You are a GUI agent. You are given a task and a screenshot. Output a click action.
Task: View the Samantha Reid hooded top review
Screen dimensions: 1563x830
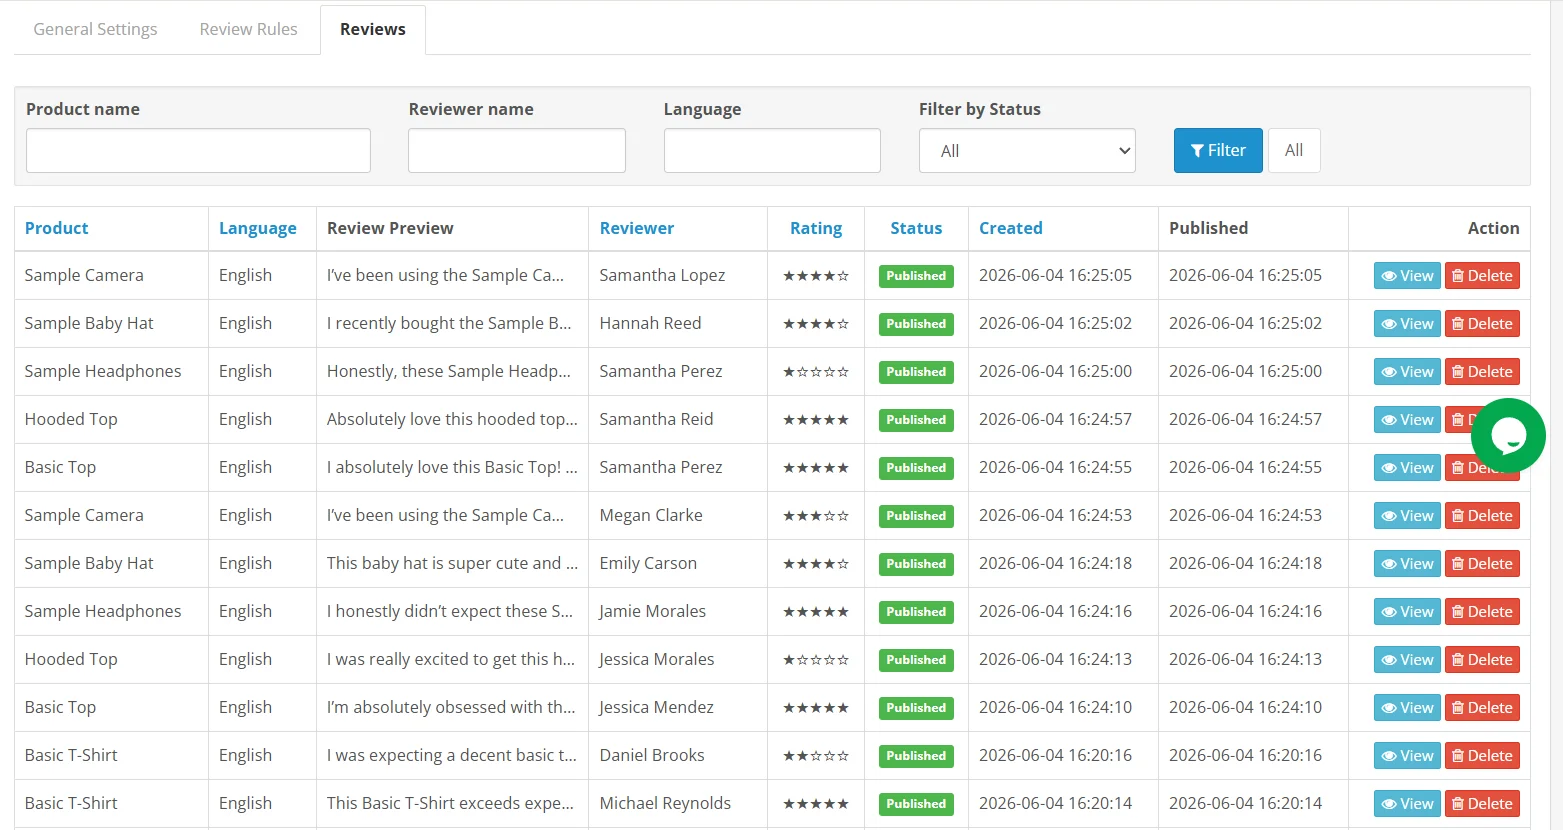1407,420
